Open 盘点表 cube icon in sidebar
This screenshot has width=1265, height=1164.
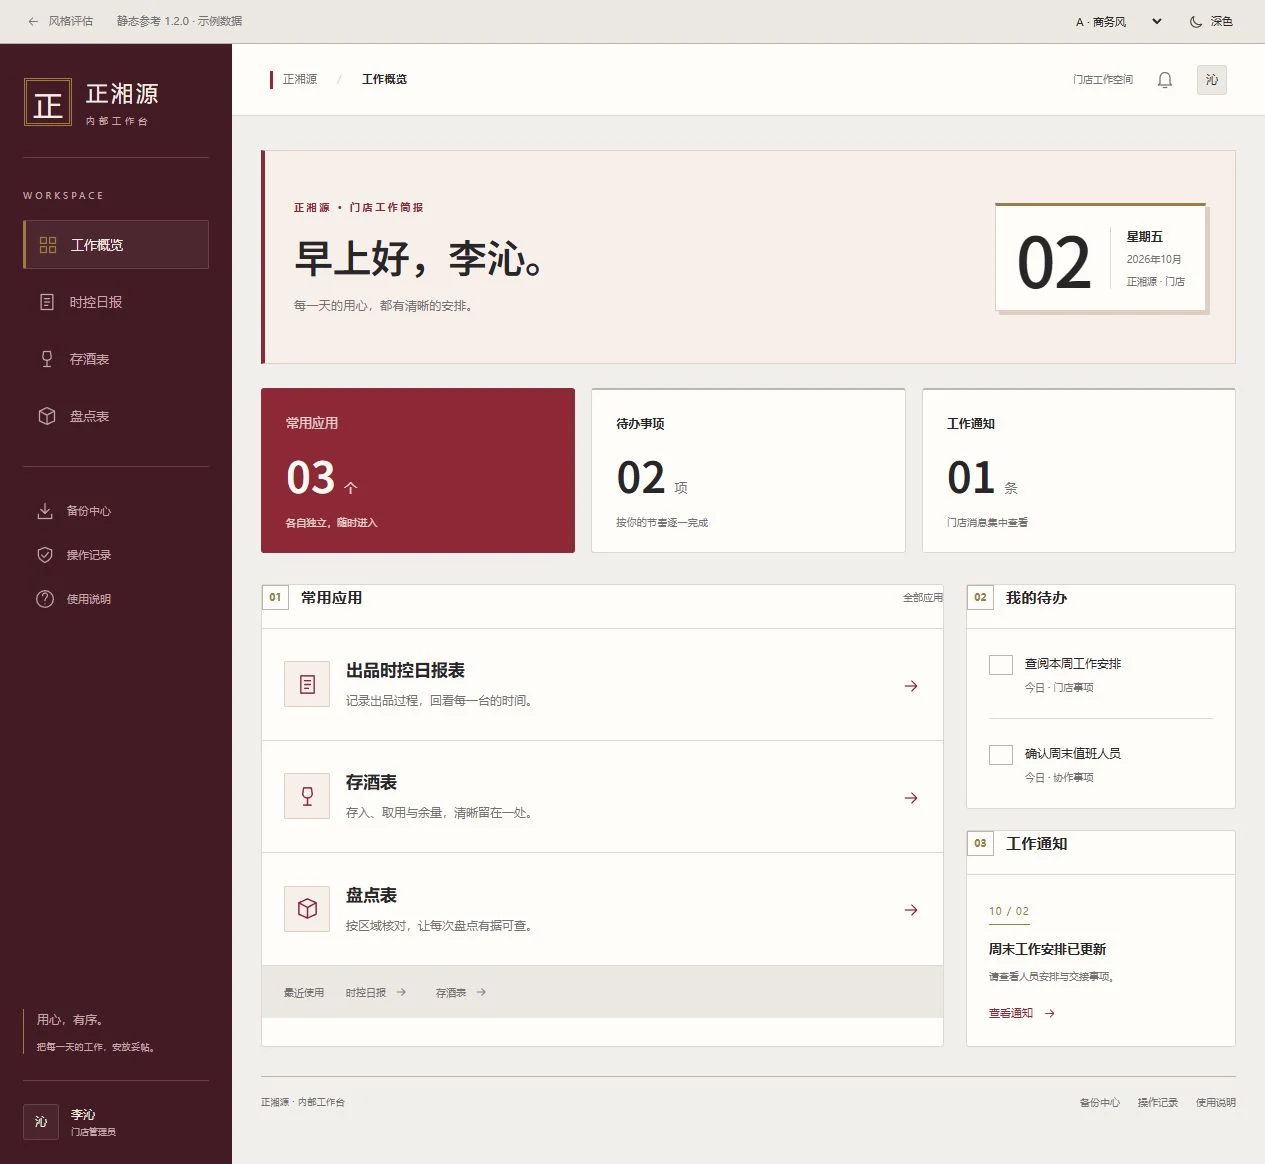(116, 416)
